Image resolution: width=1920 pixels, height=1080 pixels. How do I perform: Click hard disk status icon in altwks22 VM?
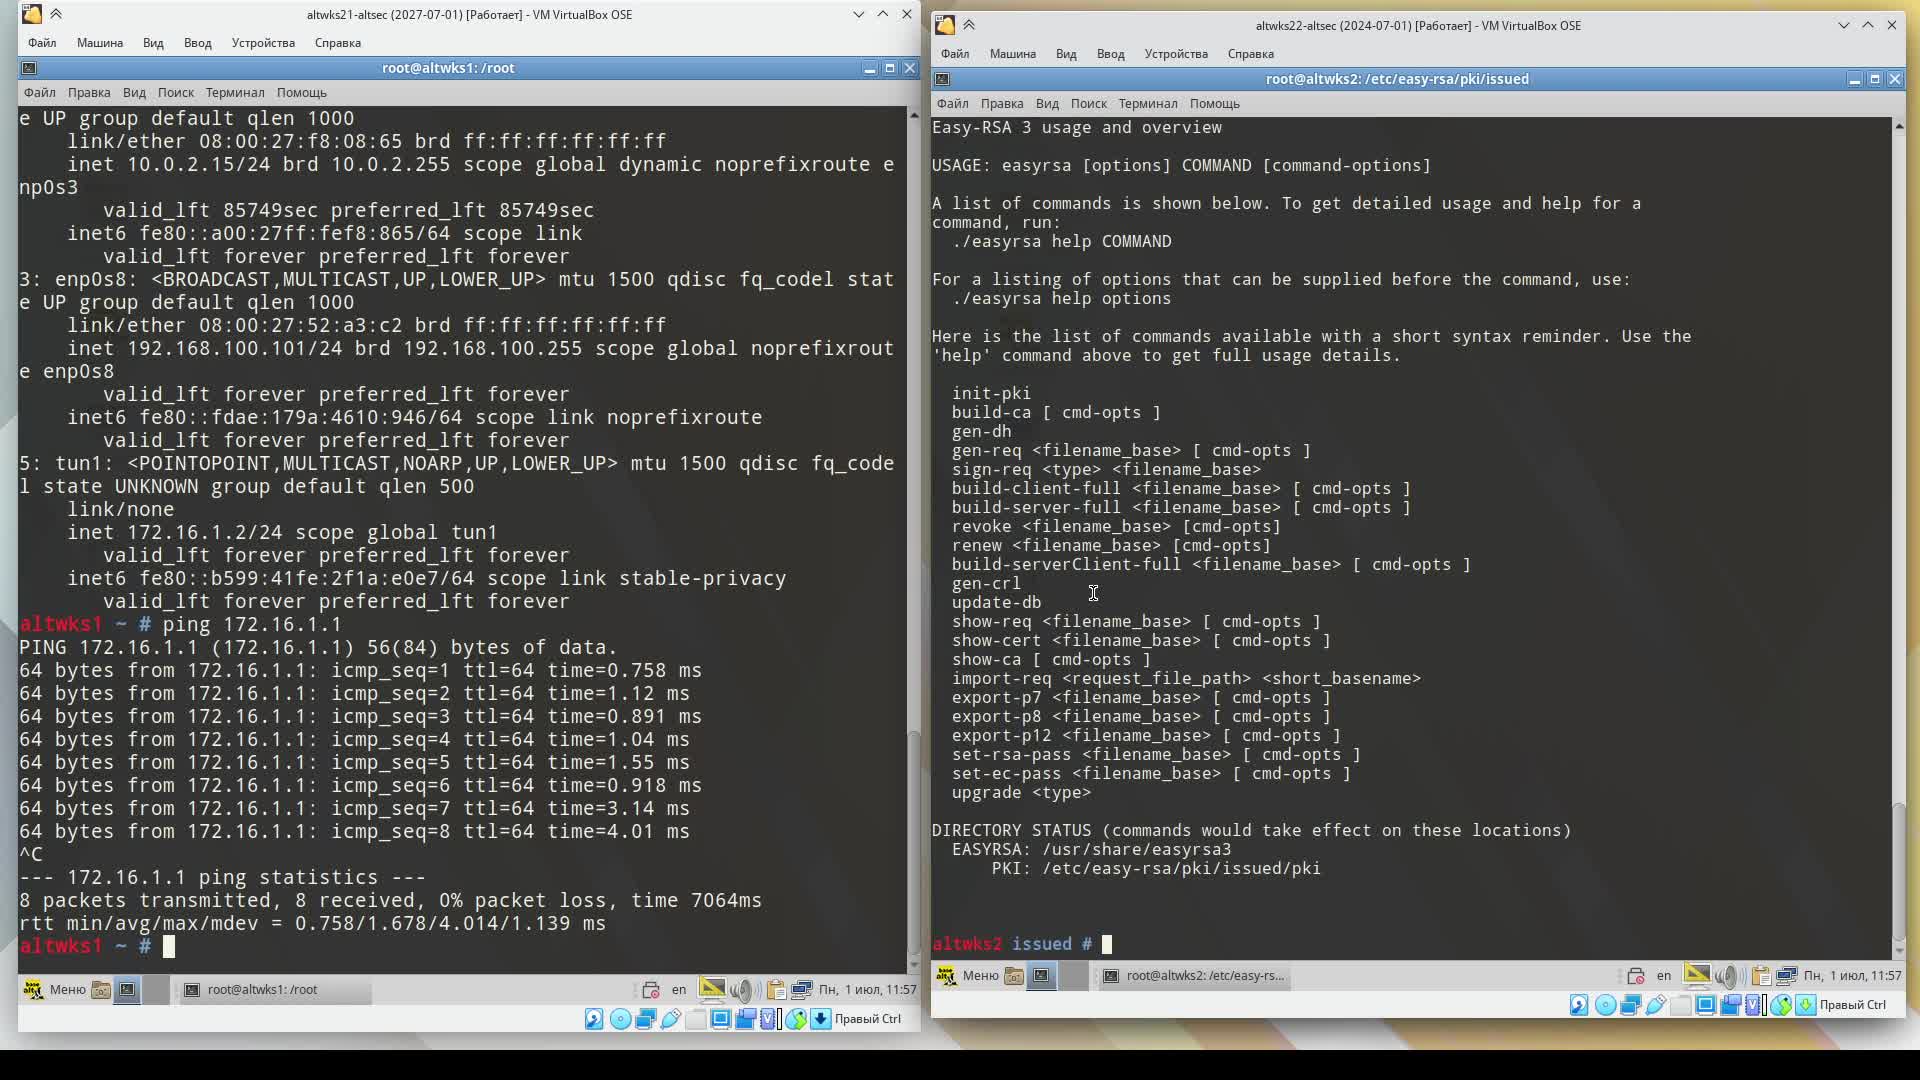(x=1579, y=1005)
